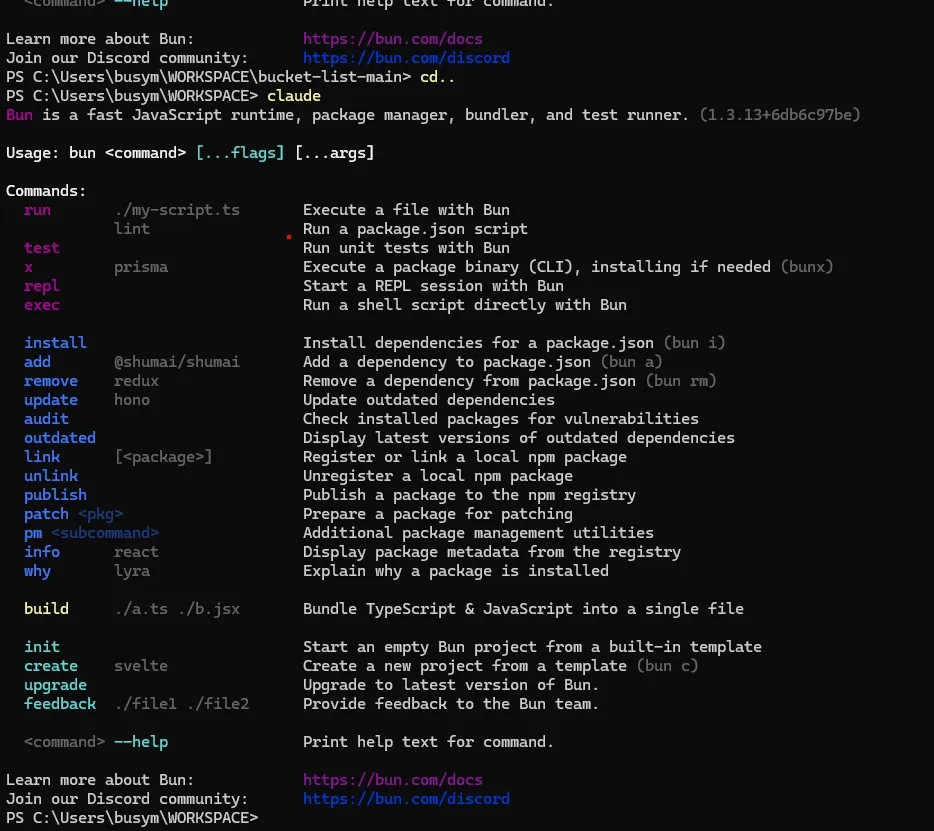This screenshot has width=934, height=831.
Task: Open the last https://bun.com/docs link near the final prompt
Action: tap(393, 780)
